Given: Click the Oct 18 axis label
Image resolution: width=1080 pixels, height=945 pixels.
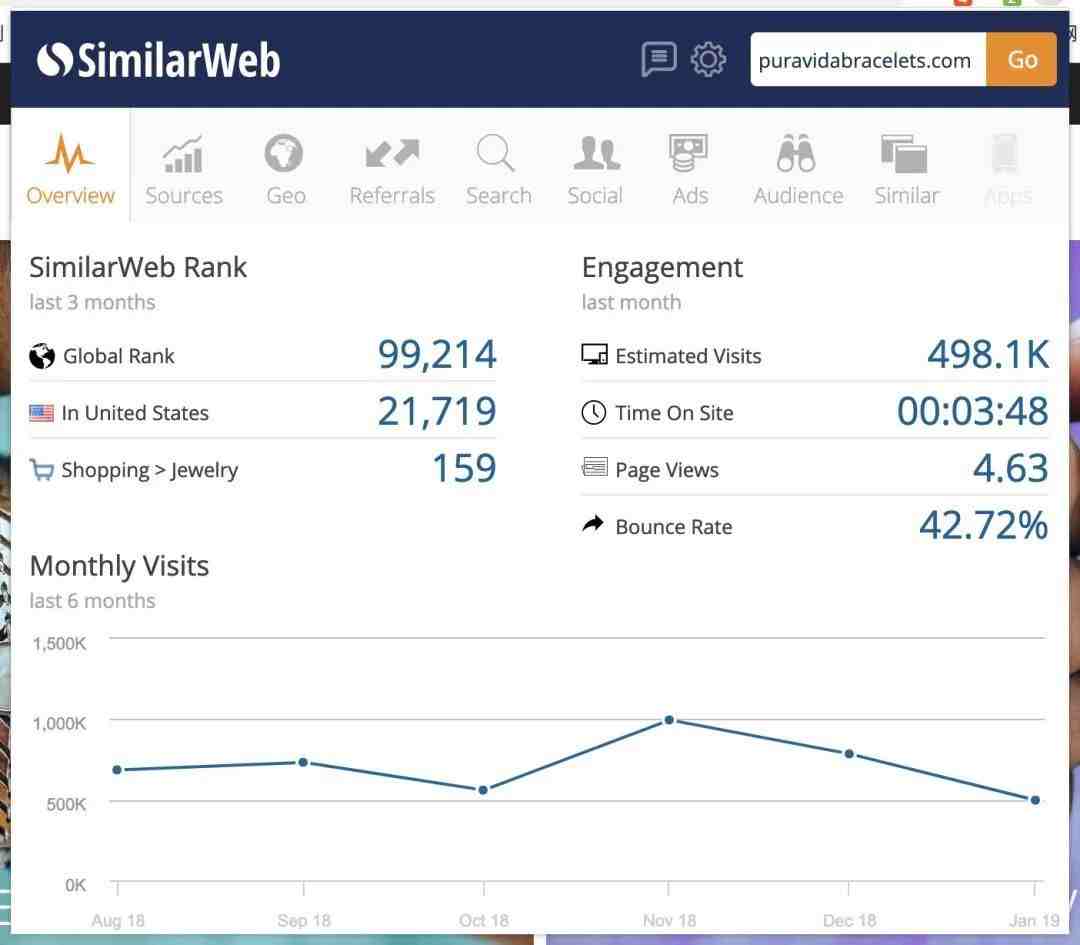Looking at the screenshot, I should point(484,921).
